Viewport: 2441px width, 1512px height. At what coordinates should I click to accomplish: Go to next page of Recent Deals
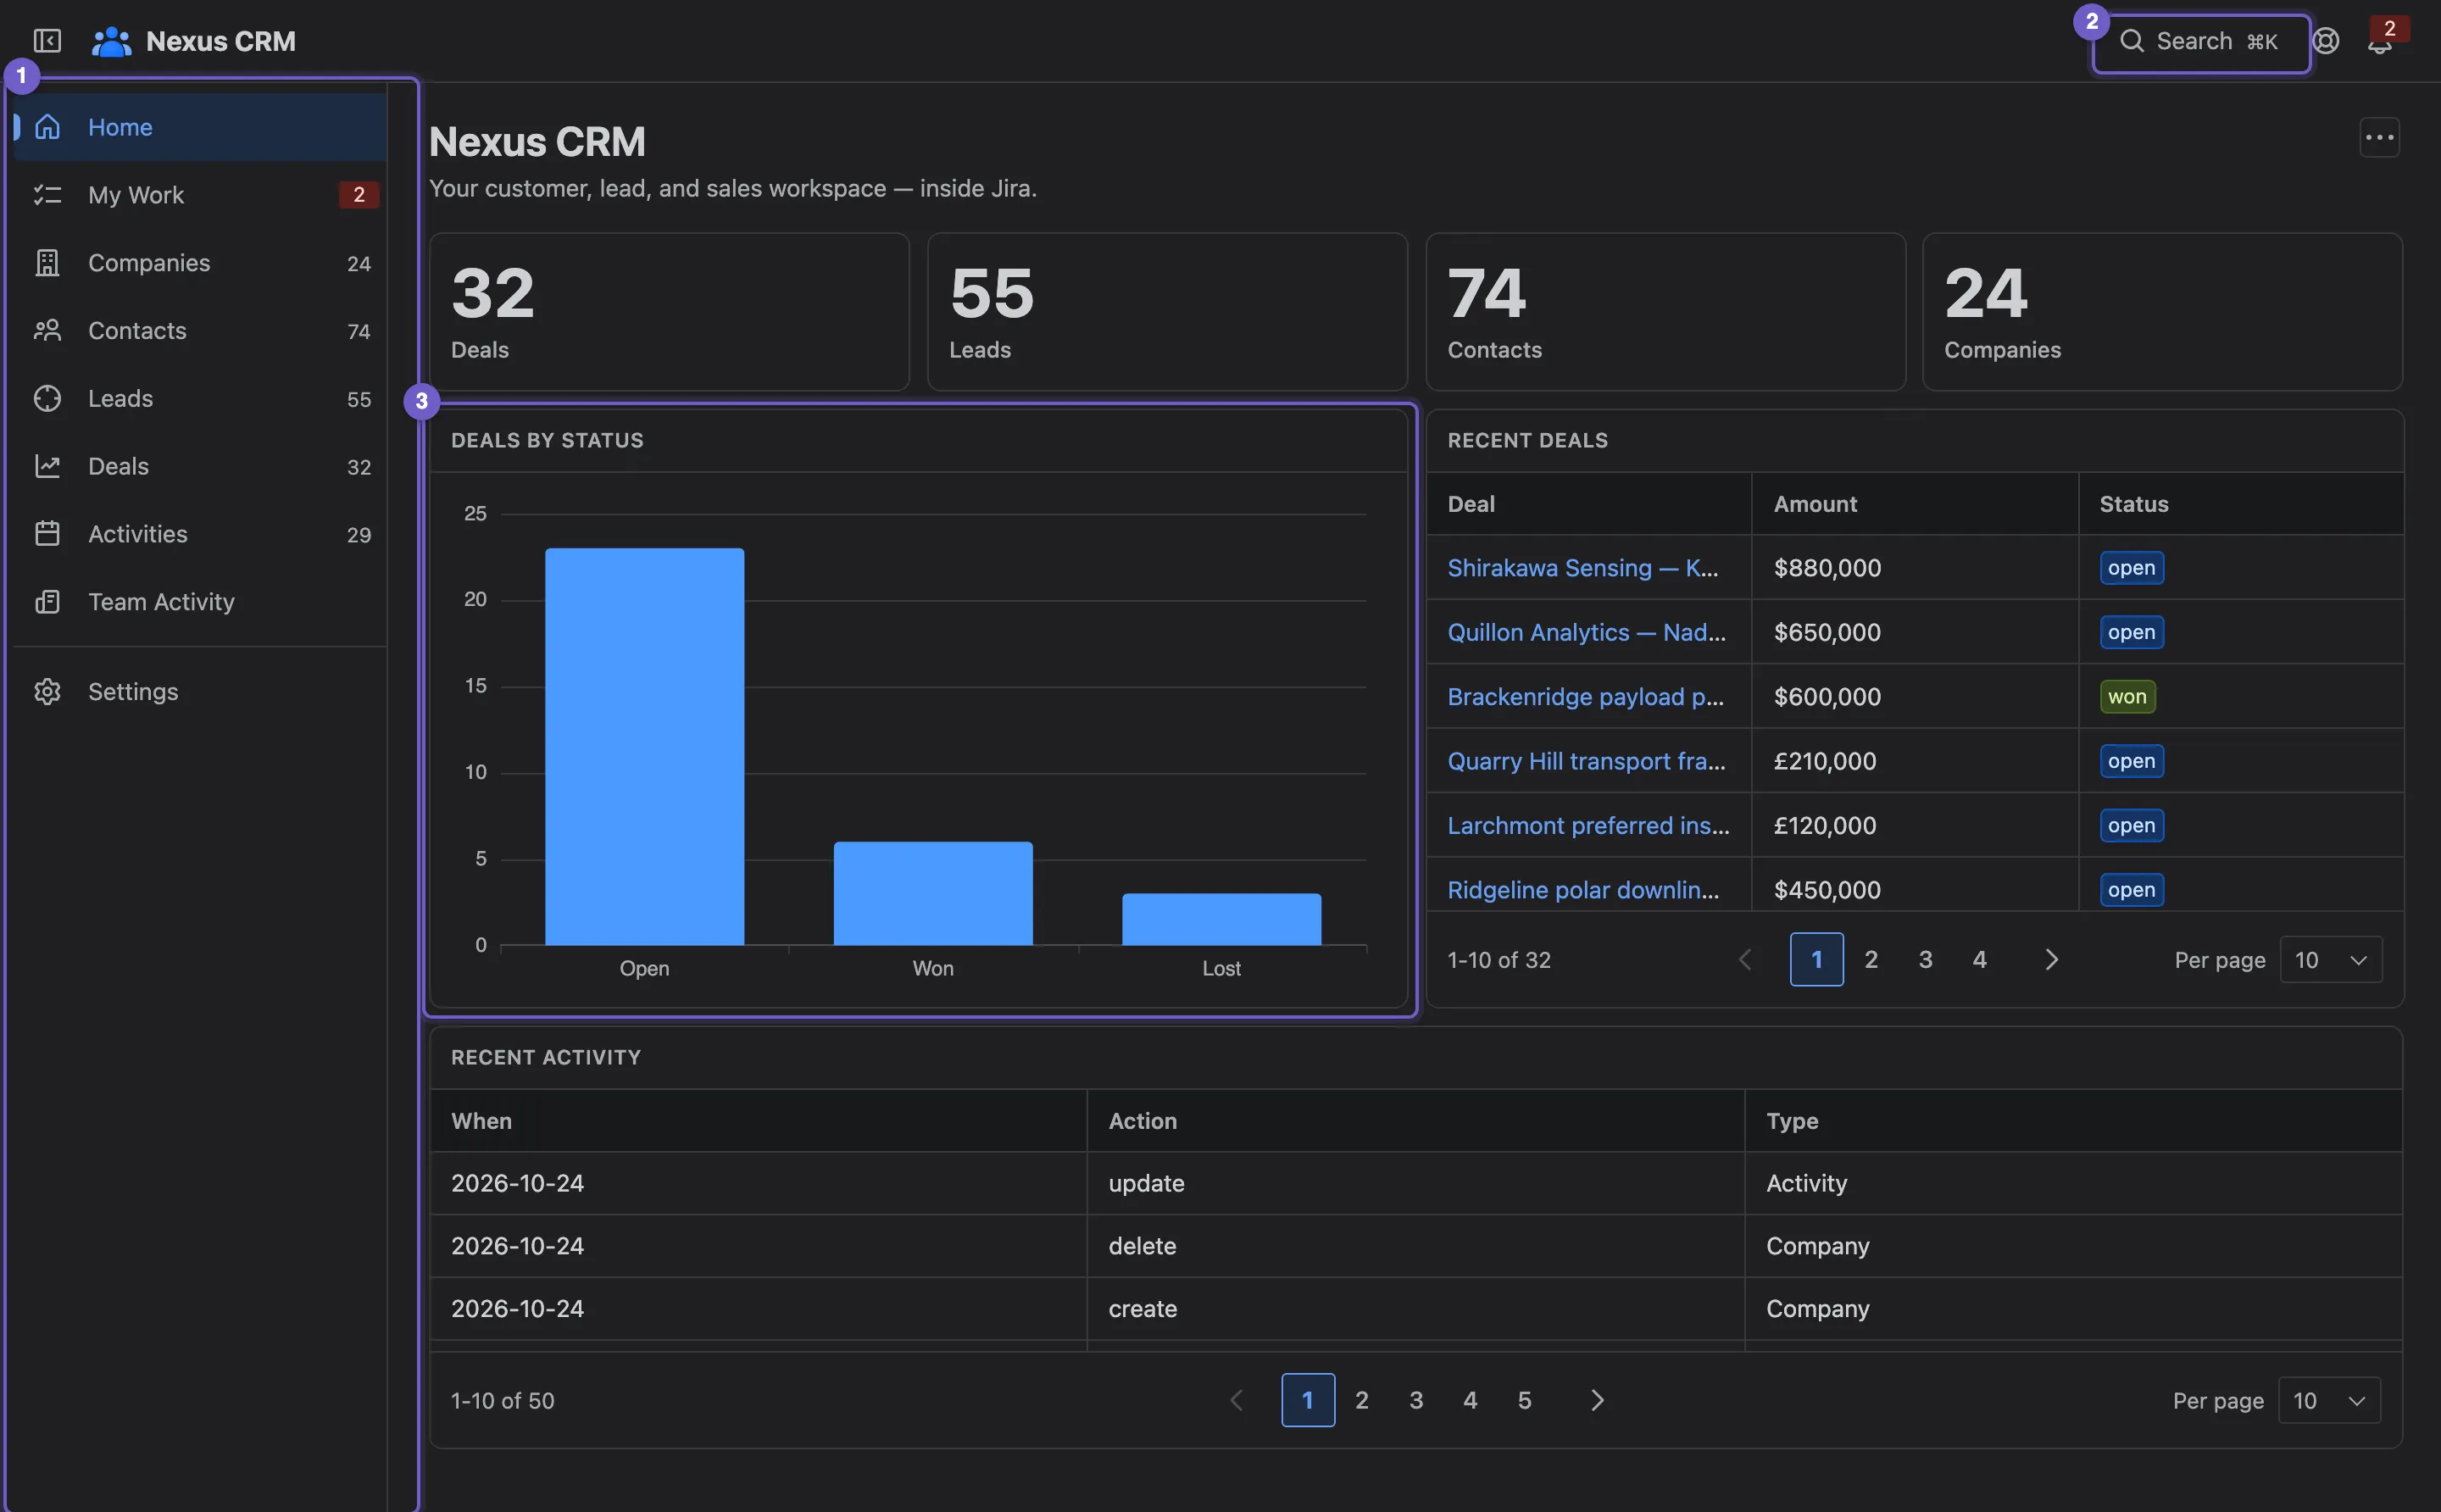point(2051,960)
